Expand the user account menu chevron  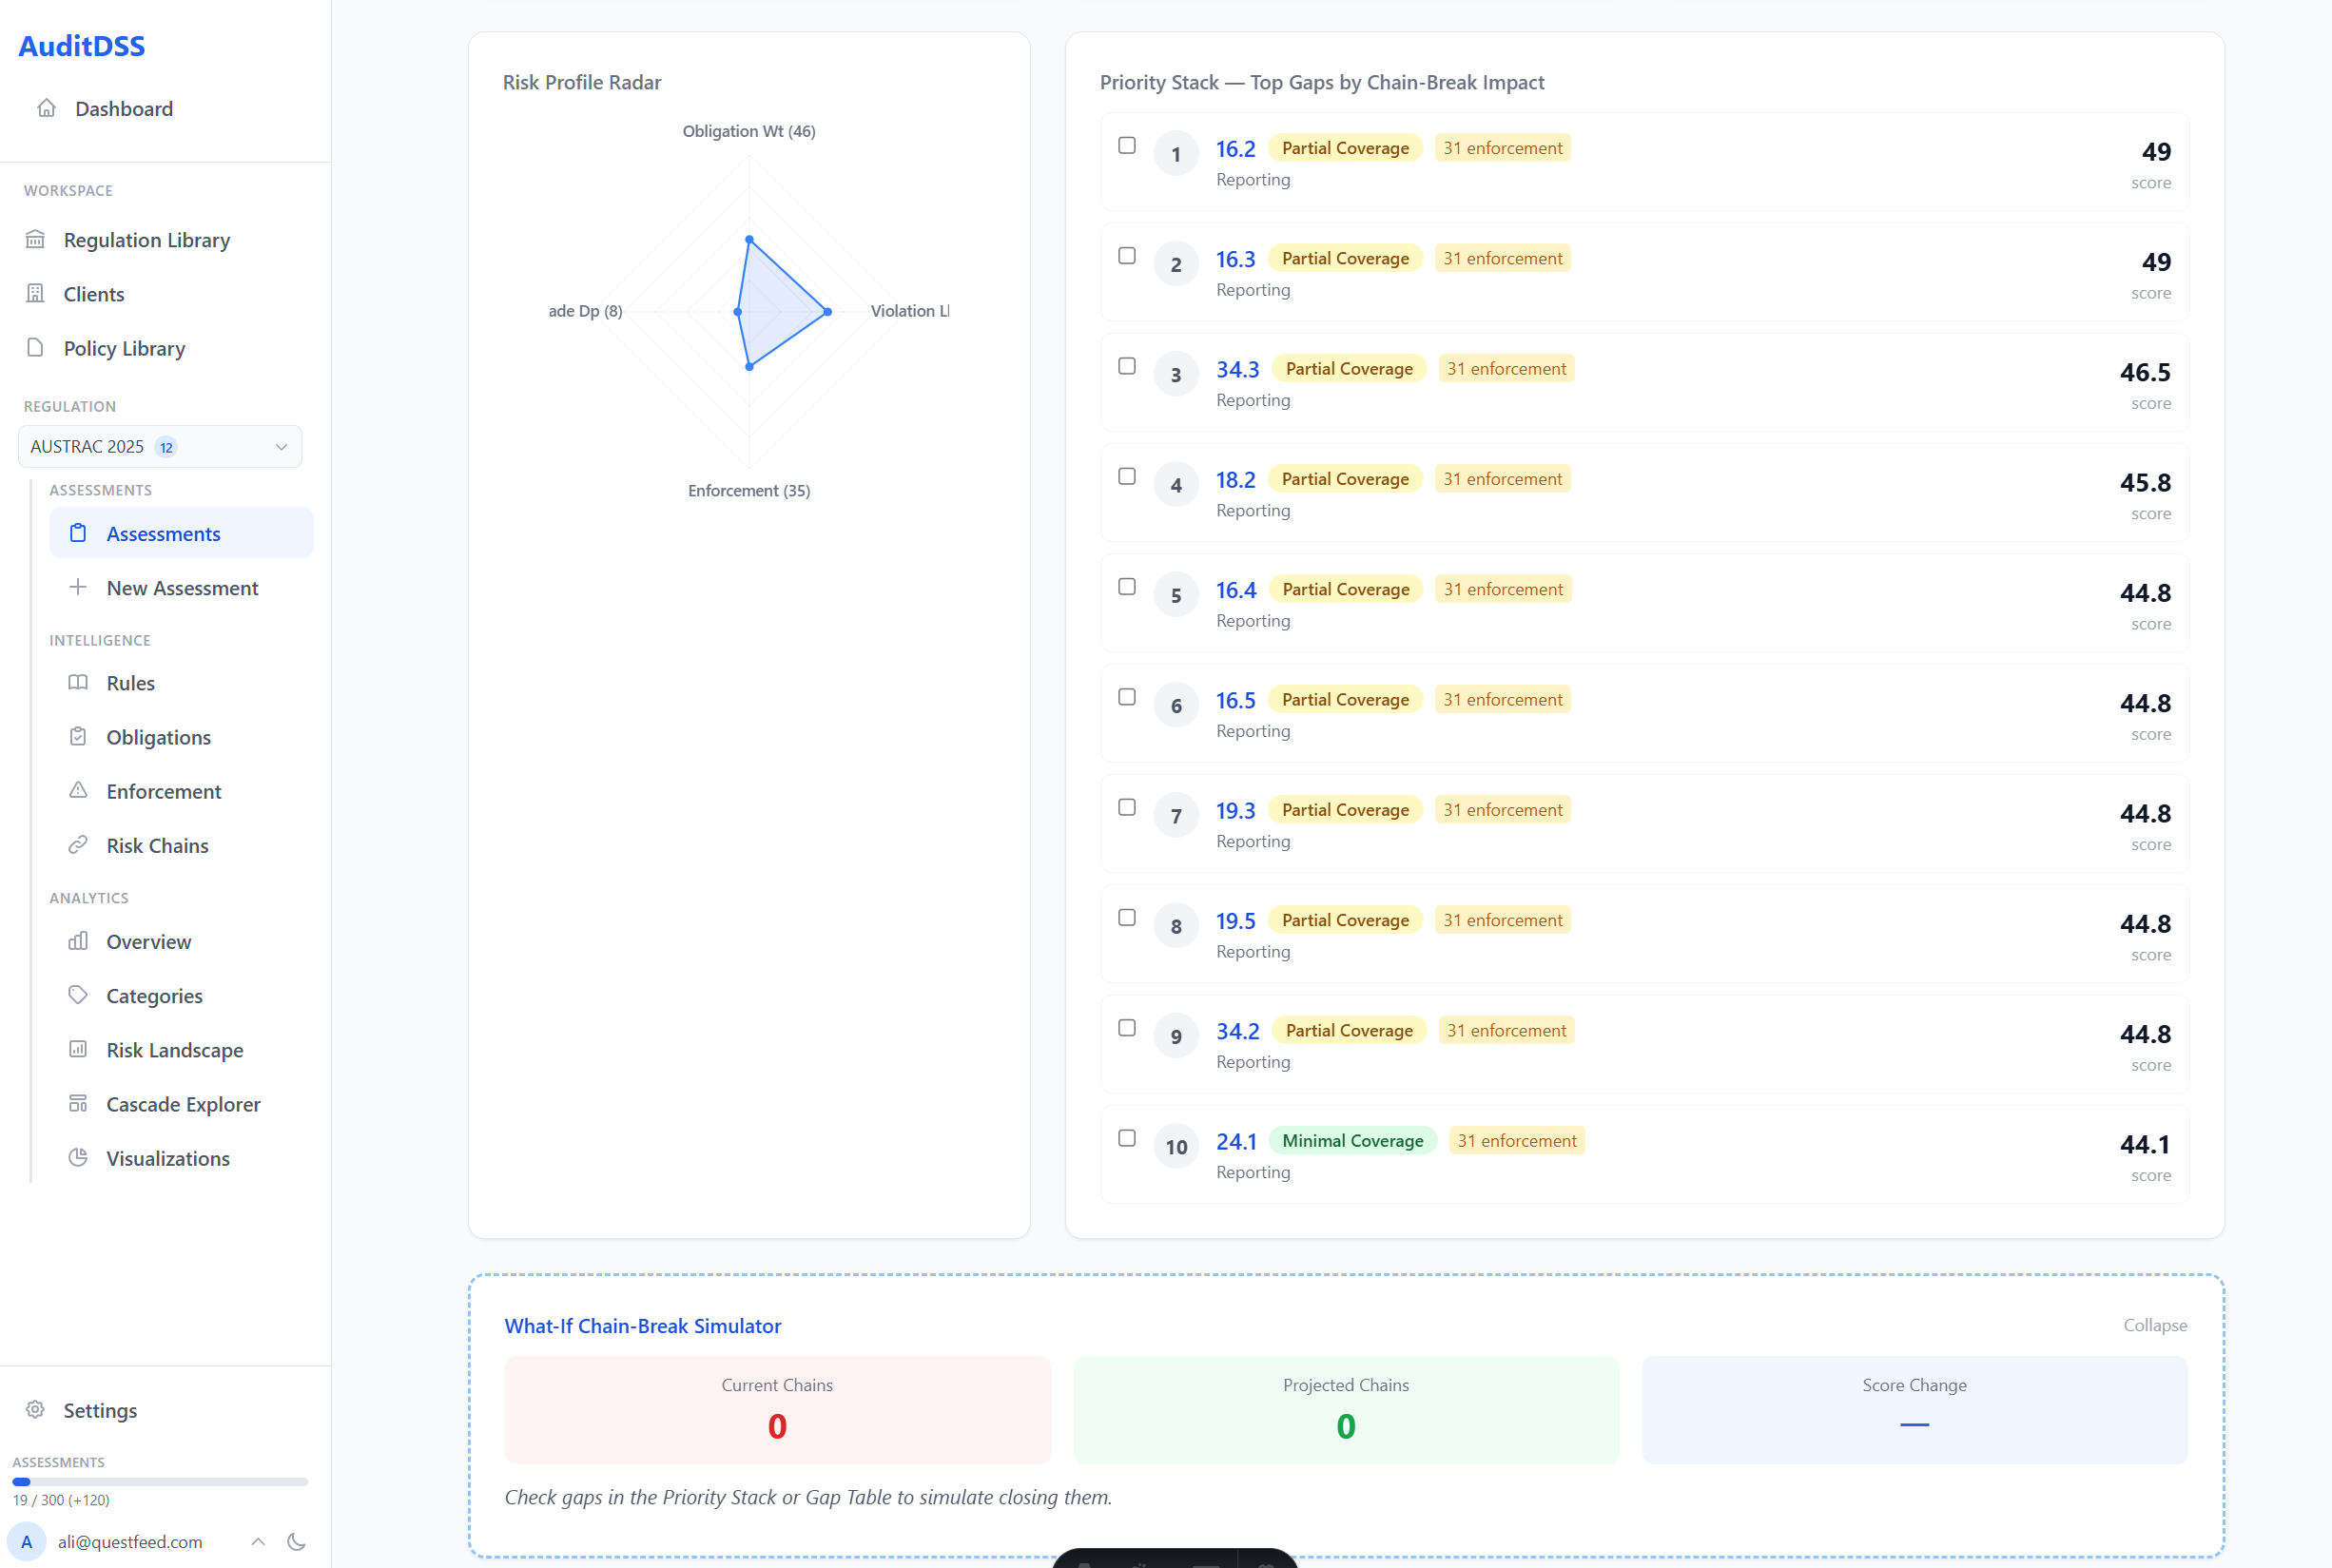pyautogui.click(x=258, y=1541)
